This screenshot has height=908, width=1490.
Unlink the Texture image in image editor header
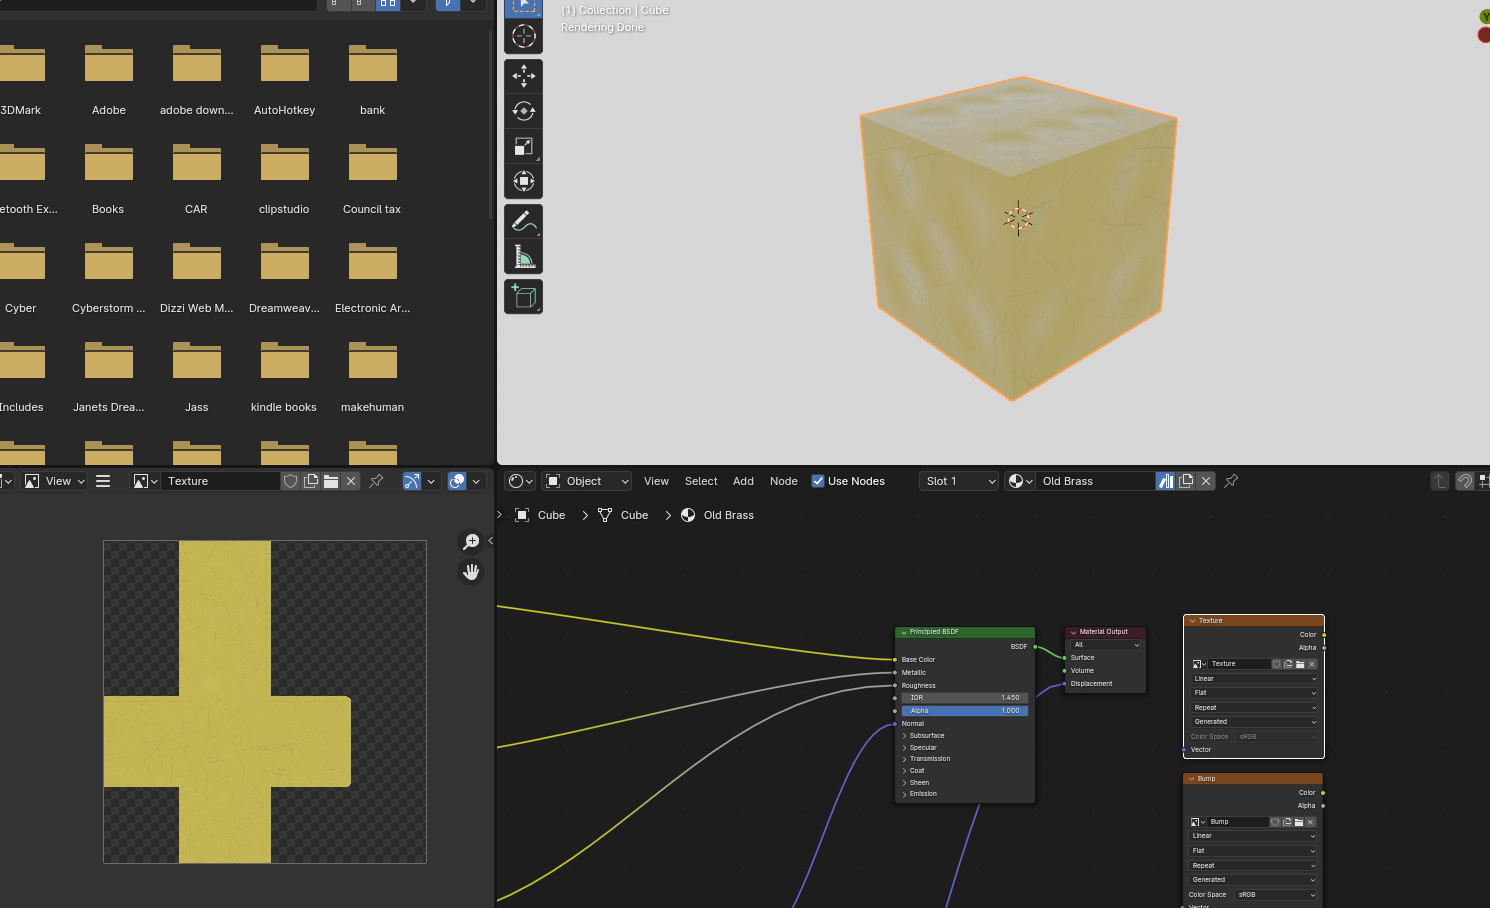351,481
